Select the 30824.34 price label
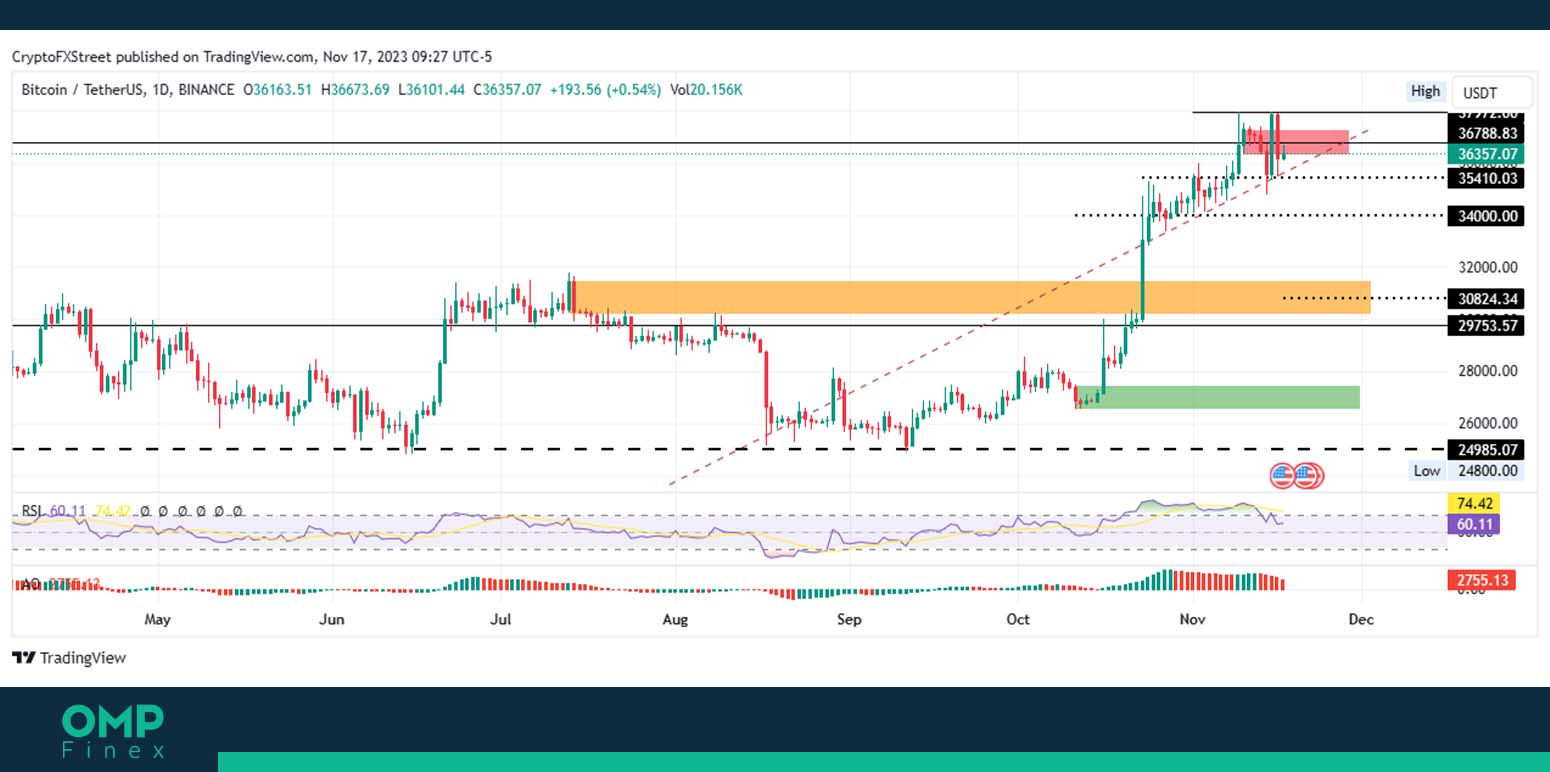1550x772 pixels. 1487,298
